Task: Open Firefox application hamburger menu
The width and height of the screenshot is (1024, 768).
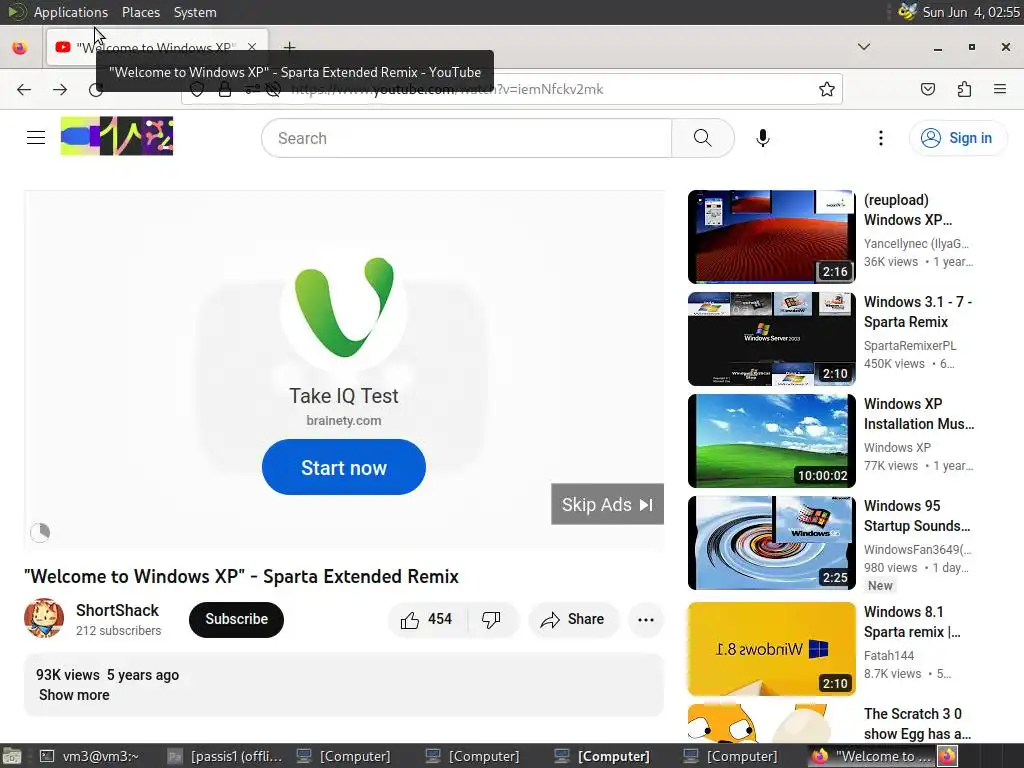Action: [999, 89]
